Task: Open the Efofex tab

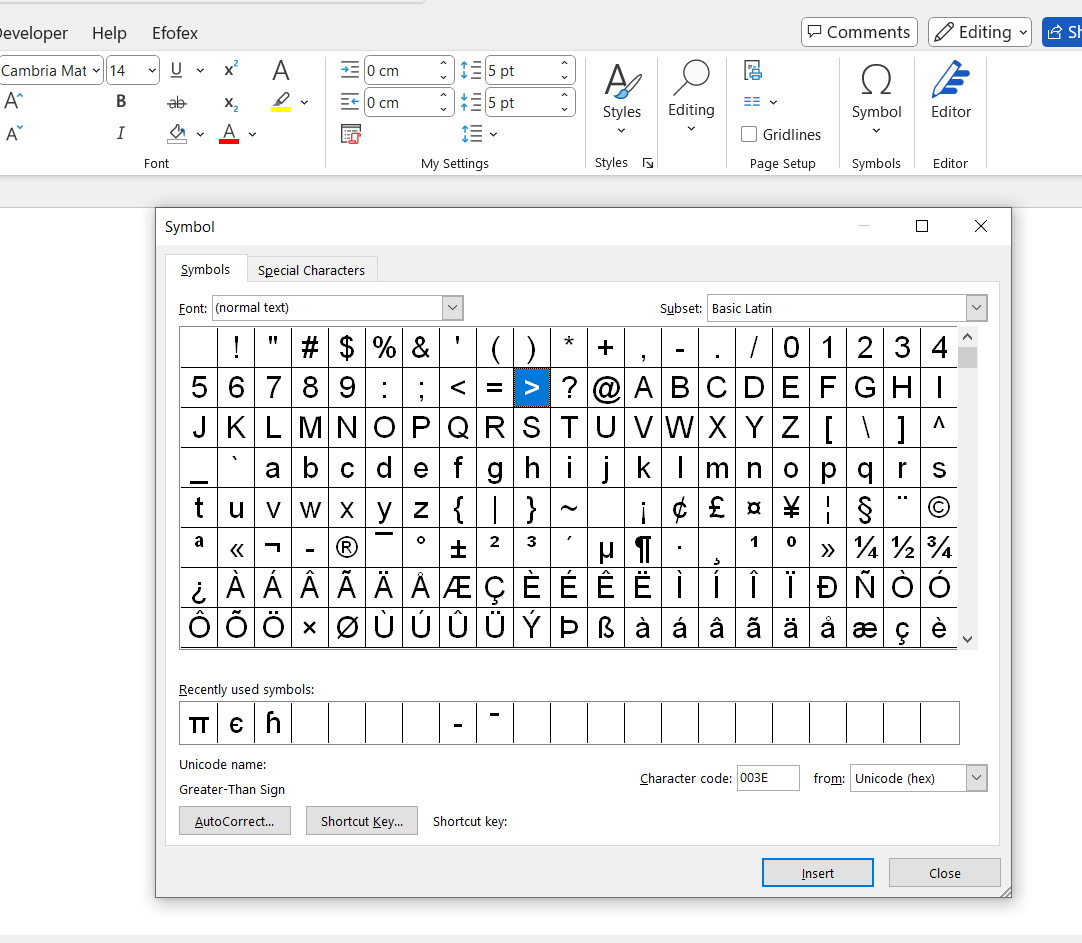Action: click(175, 32)
